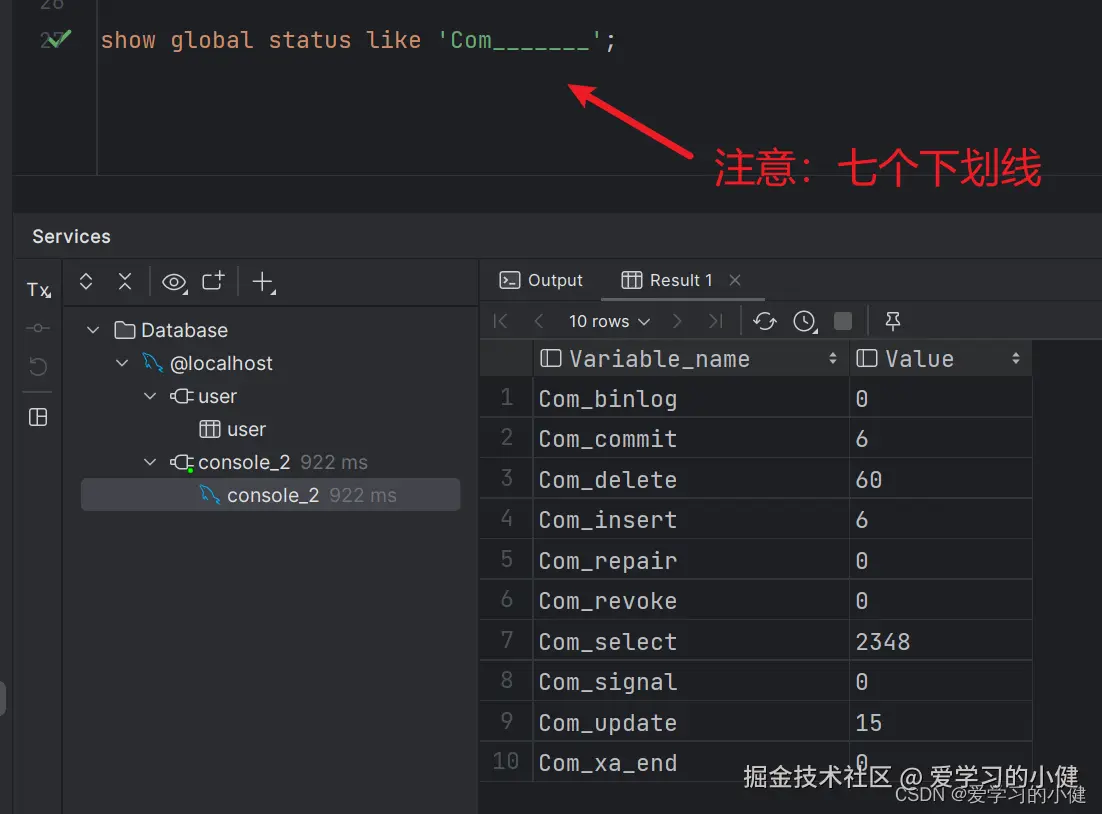1102x814 pixels.
Task: Sort by the Variable_name column arrows
Action: [833, 358]
